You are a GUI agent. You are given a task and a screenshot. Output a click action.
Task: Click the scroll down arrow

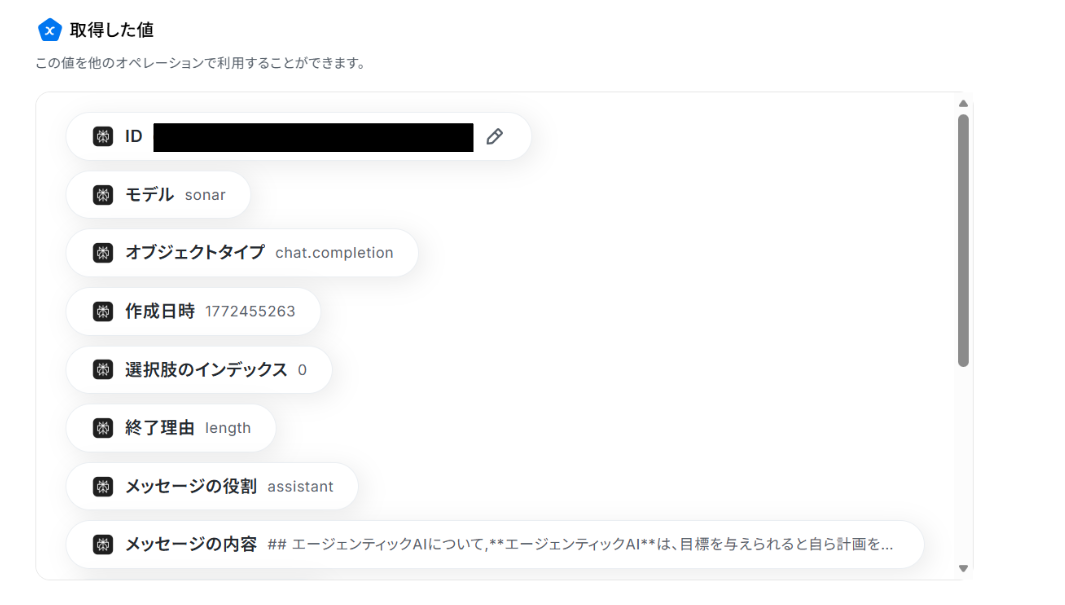click(x=963, y=568)
